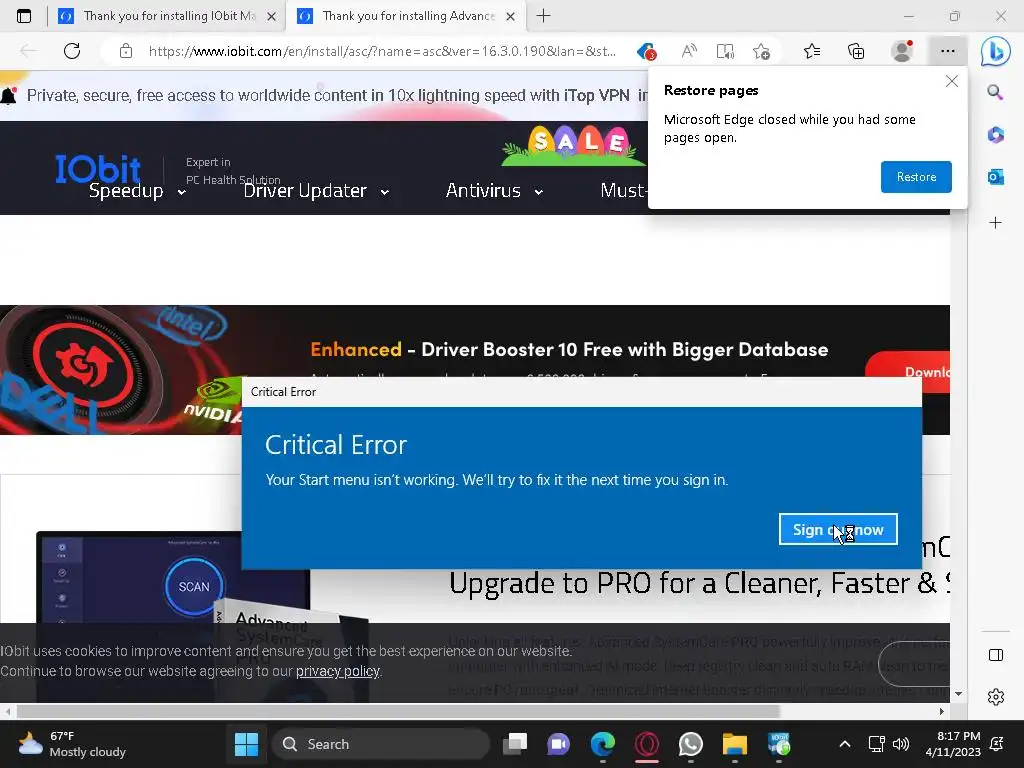Click the address bar URL
Screen dimensions: 1024x768
[382, 51]
